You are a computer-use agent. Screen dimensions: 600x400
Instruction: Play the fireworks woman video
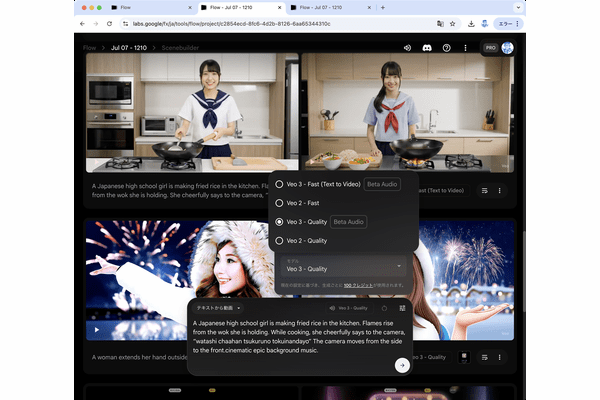coord(97,330)
